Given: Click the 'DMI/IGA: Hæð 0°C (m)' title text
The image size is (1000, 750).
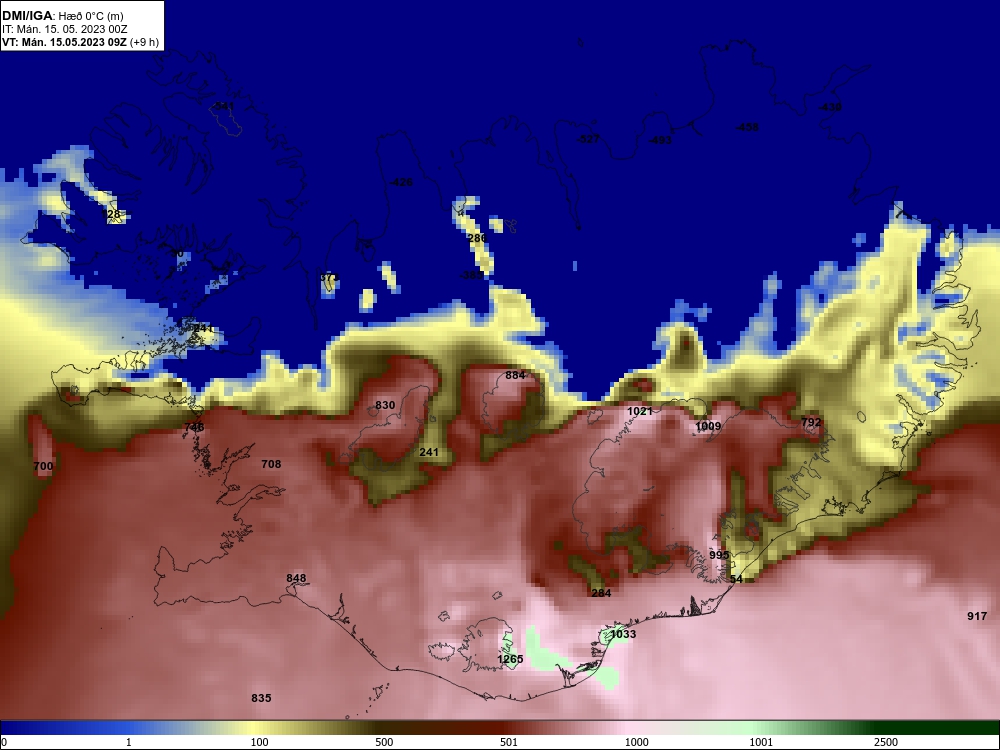Looking at the screenshot, I should (x=62, y=16).
